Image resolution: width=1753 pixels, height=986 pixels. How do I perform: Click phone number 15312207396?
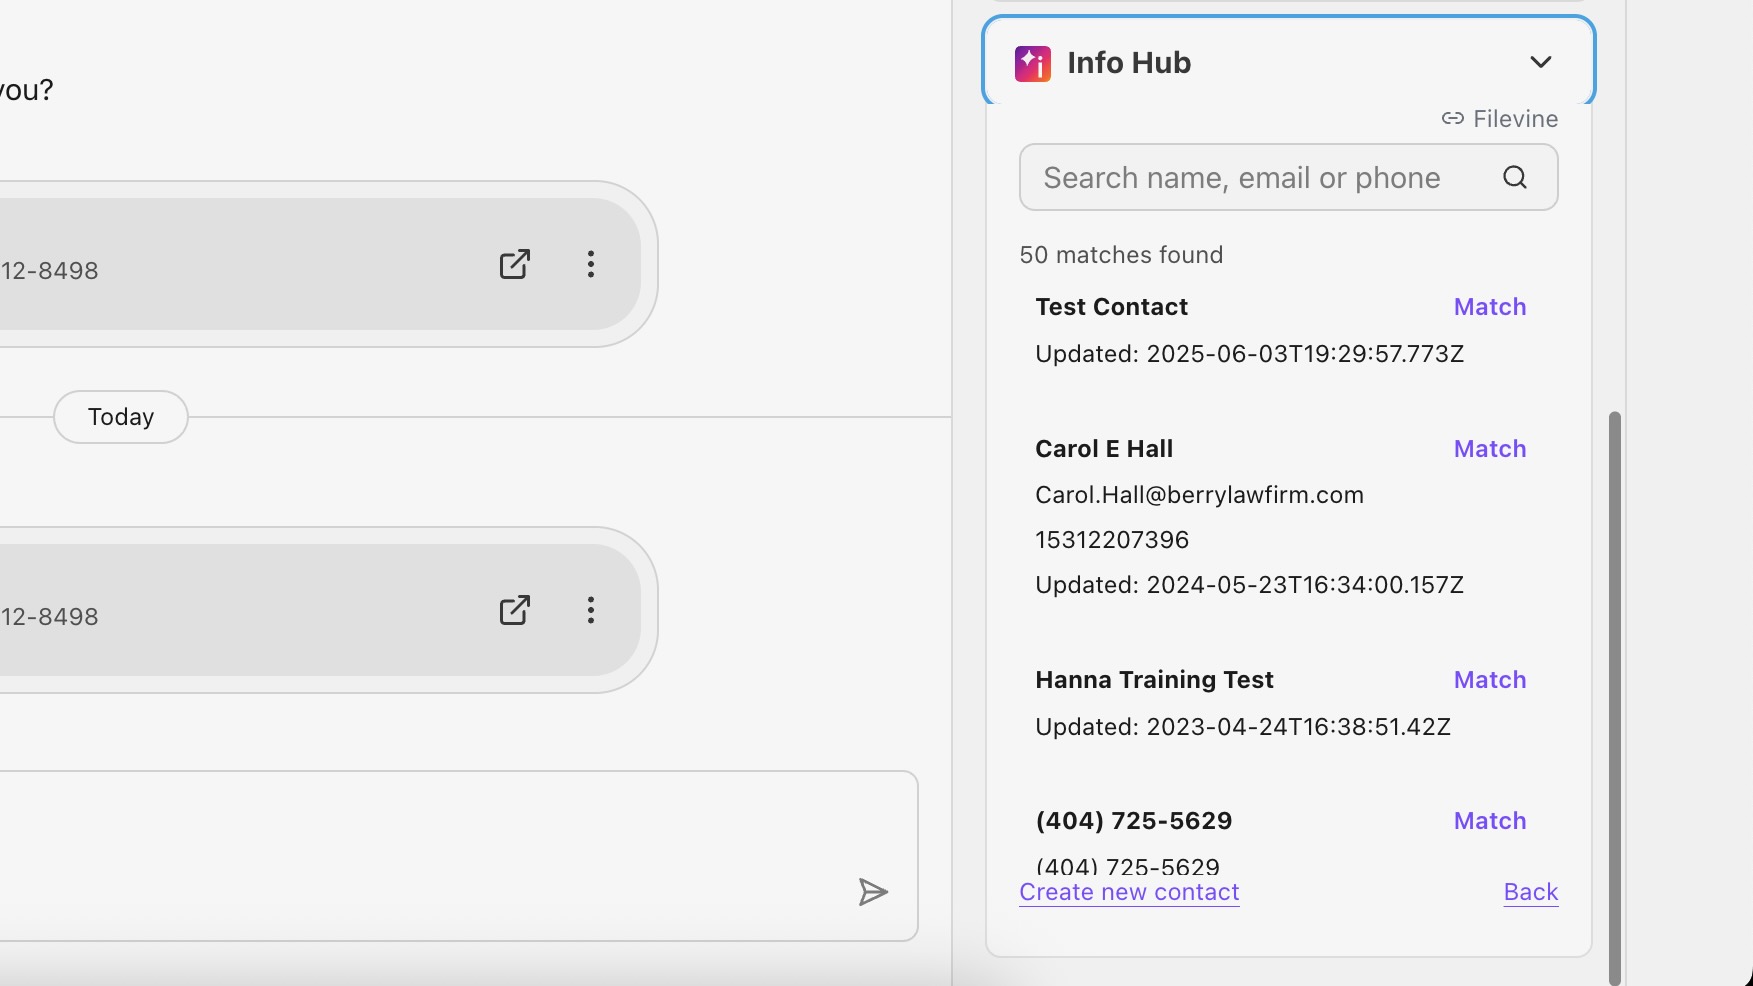point(1112,540)
